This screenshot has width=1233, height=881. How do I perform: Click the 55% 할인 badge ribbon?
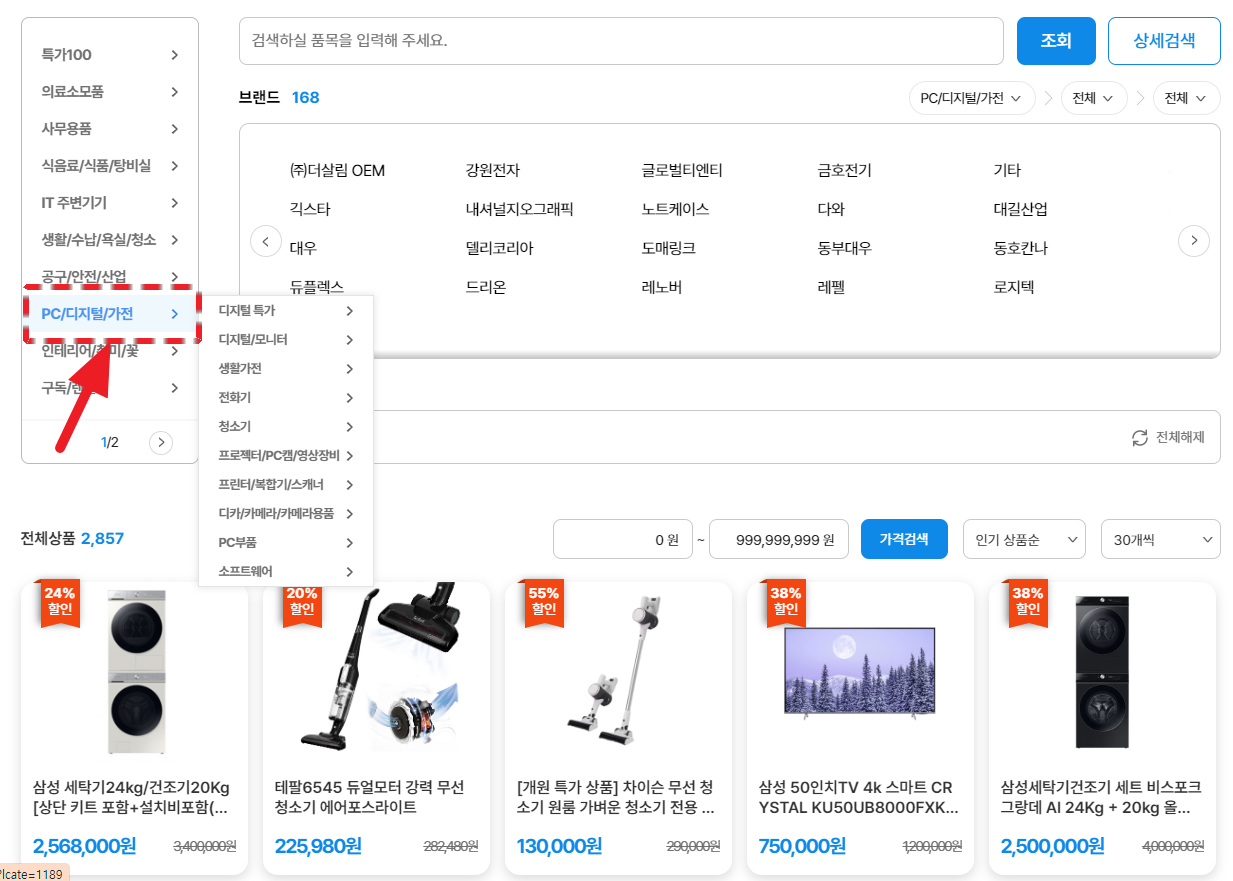[543, 601]
